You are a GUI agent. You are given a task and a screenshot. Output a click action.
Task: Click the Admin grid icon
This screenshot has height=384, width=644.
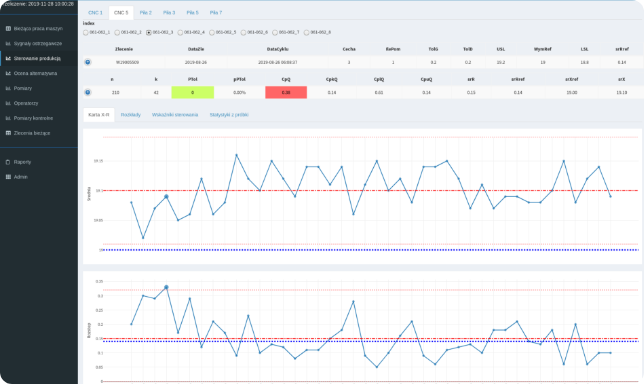[x=8, y=177]
